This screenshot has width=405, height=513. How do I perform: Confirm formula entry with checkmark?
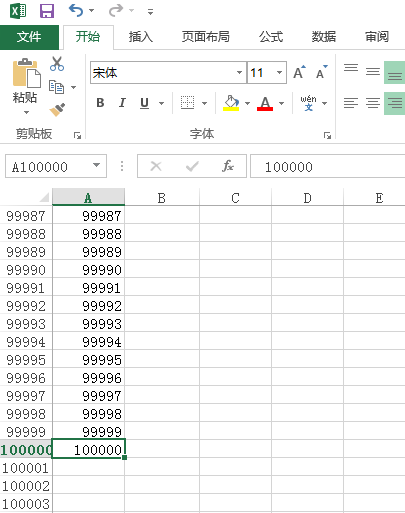[192, 166]
